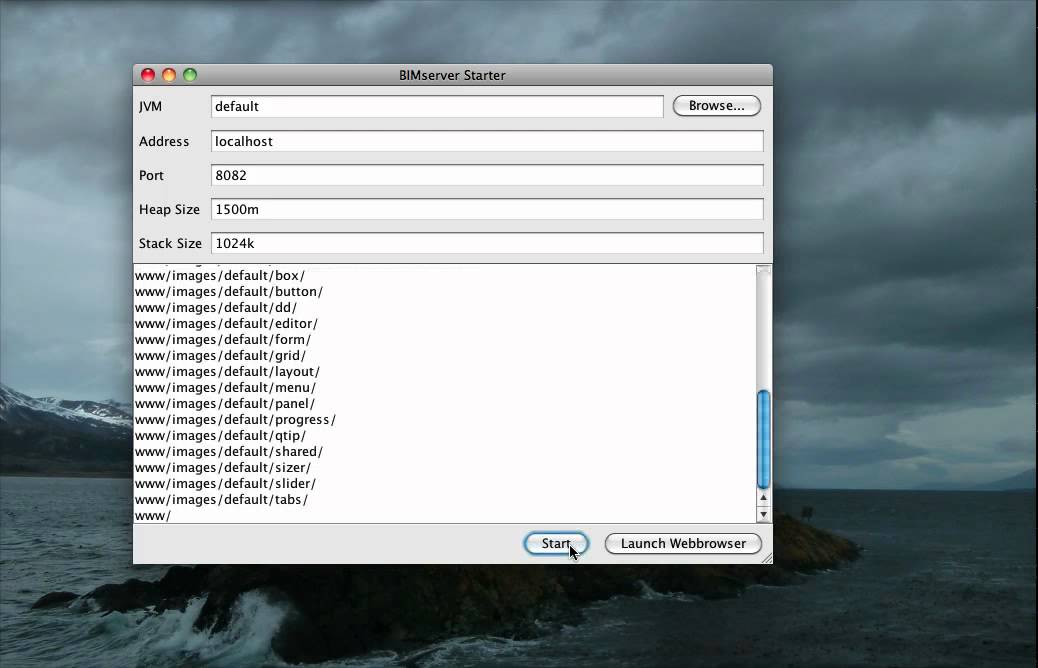Click log line www/images/default/button/
Screen dimensions: 1038x668
[229, 291]
